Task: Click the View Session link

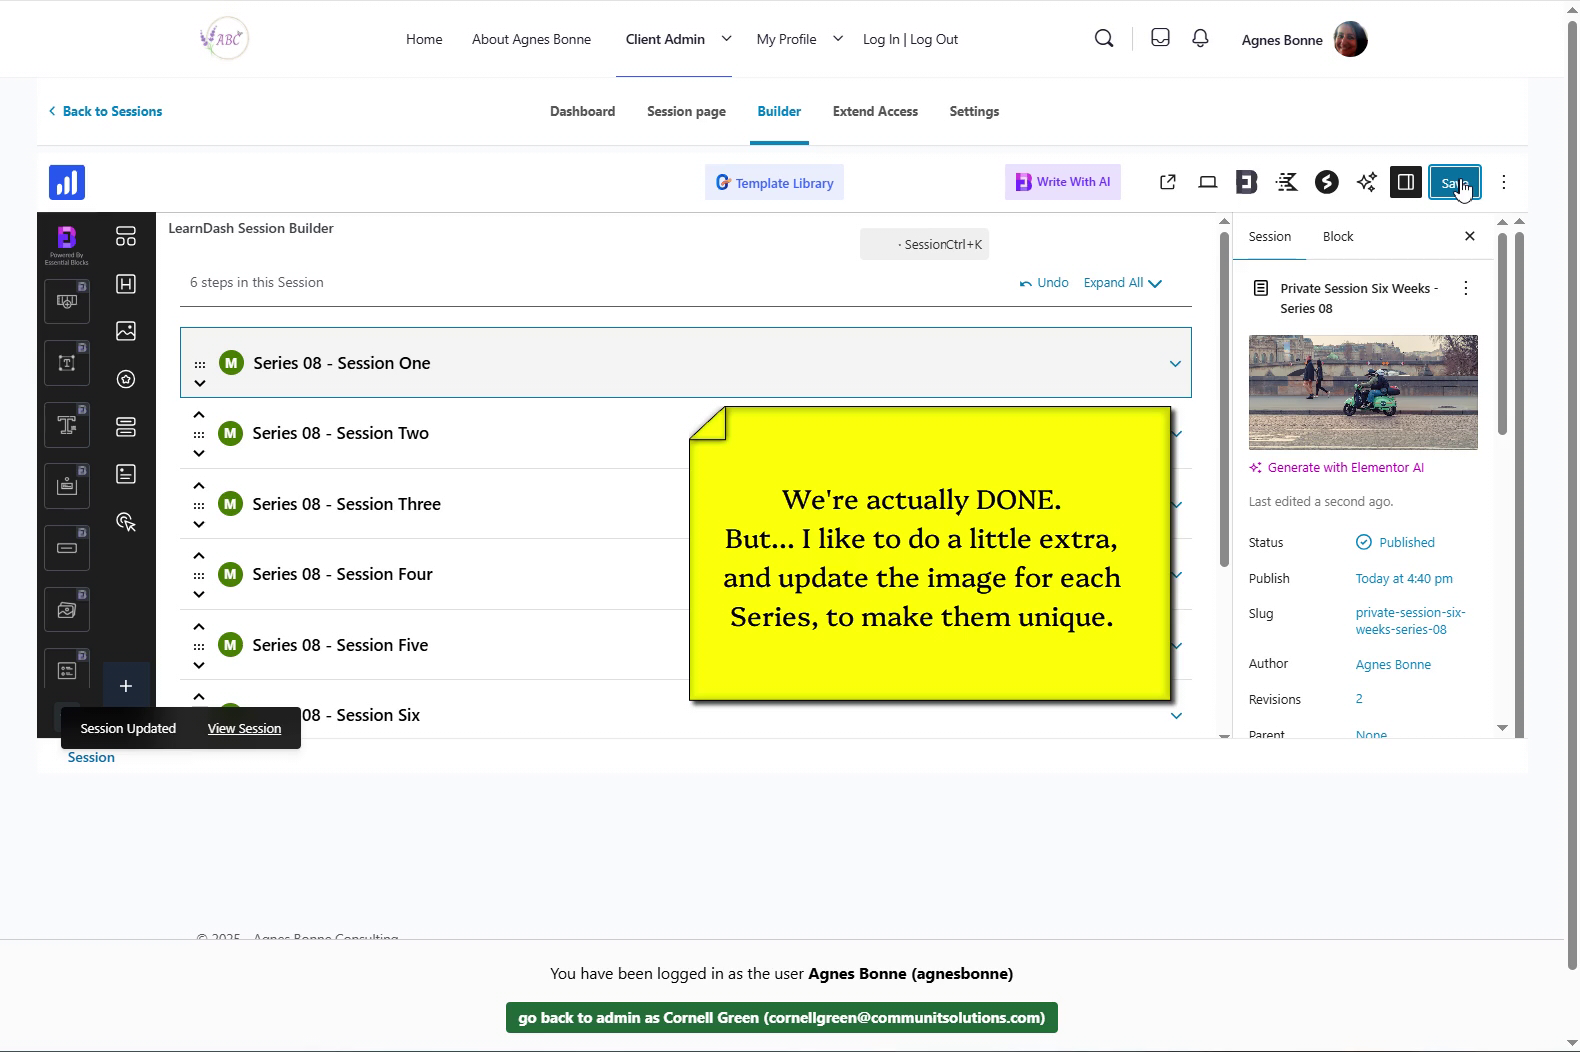Action: click(x=244, y=728)
